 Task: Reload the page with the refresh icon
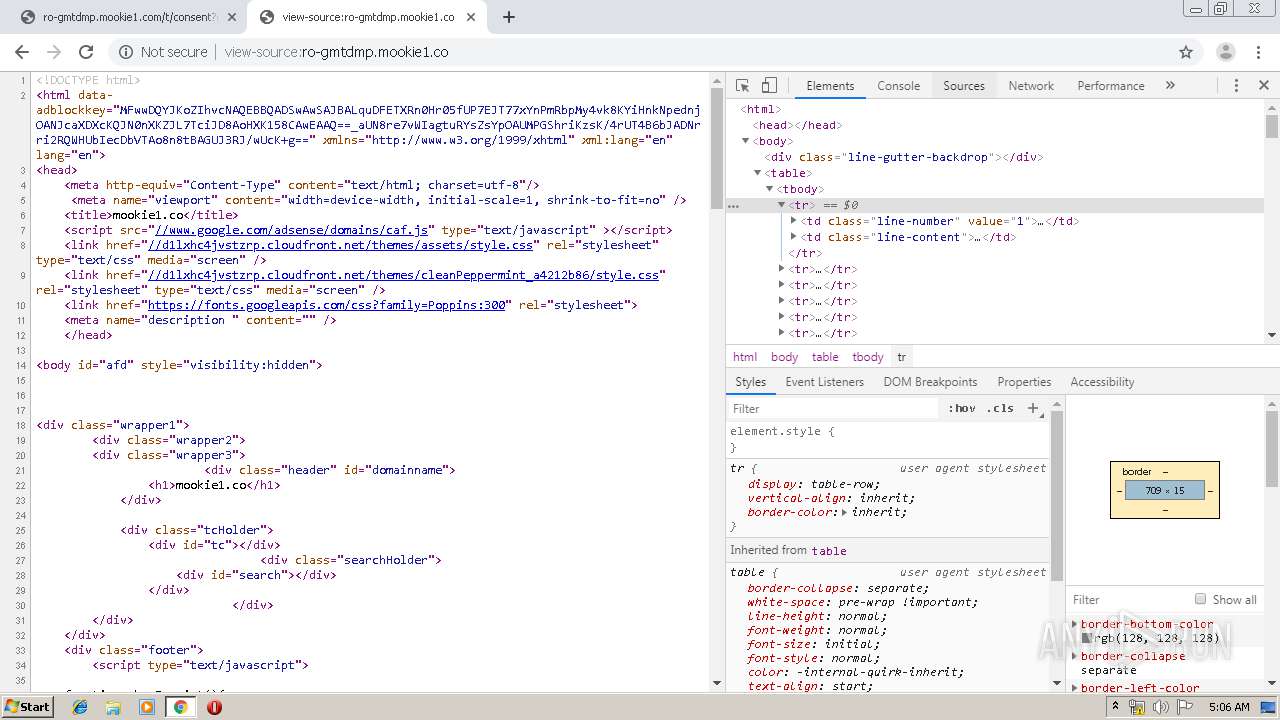[x=86, y=52]
